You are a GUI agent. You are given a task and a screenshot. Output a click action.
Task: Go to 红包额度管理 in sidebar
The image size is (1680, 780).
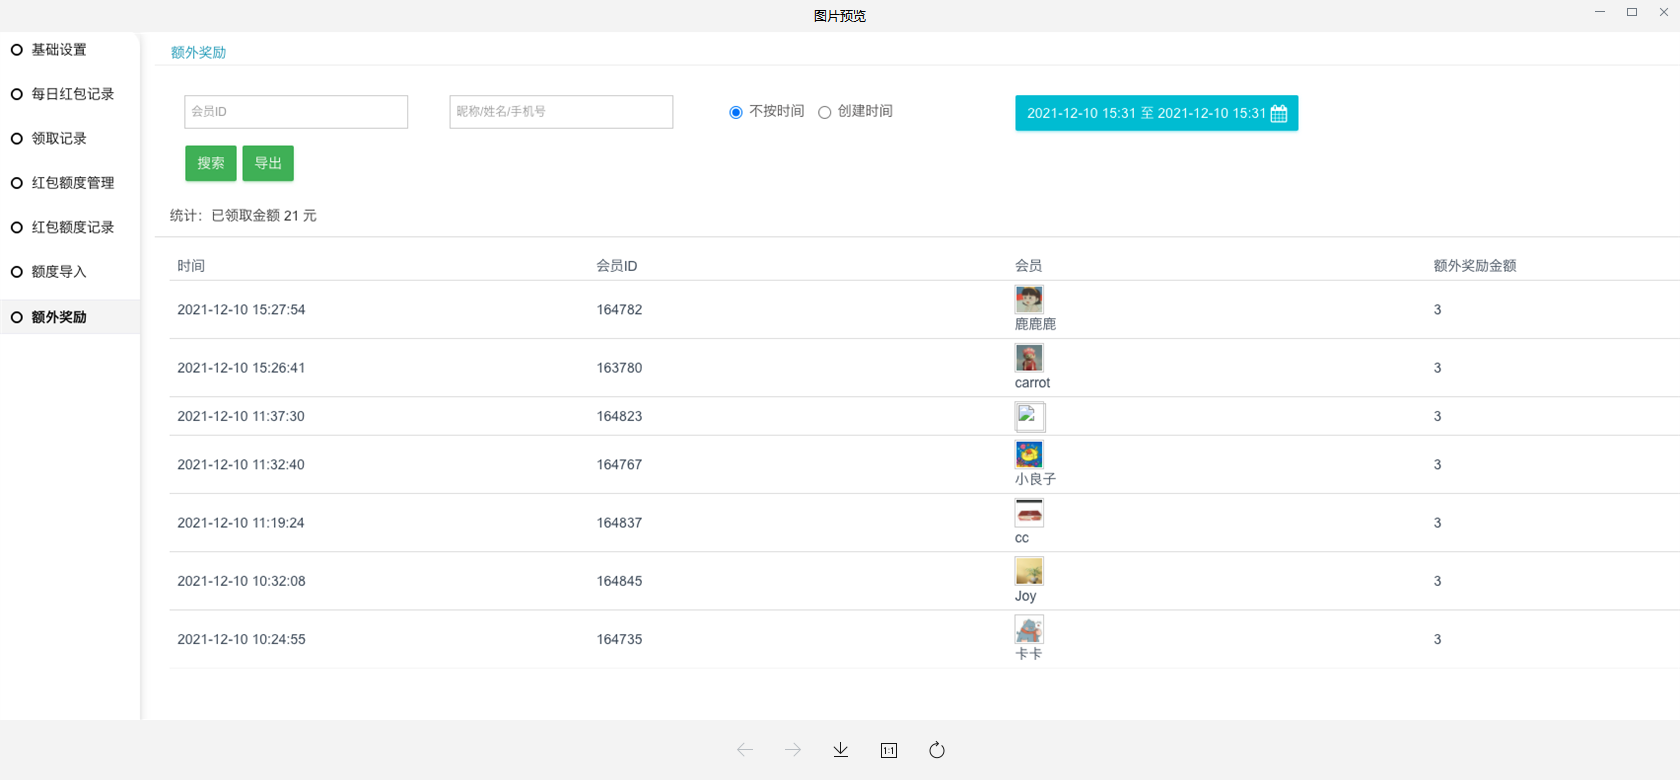coord(72,183)
